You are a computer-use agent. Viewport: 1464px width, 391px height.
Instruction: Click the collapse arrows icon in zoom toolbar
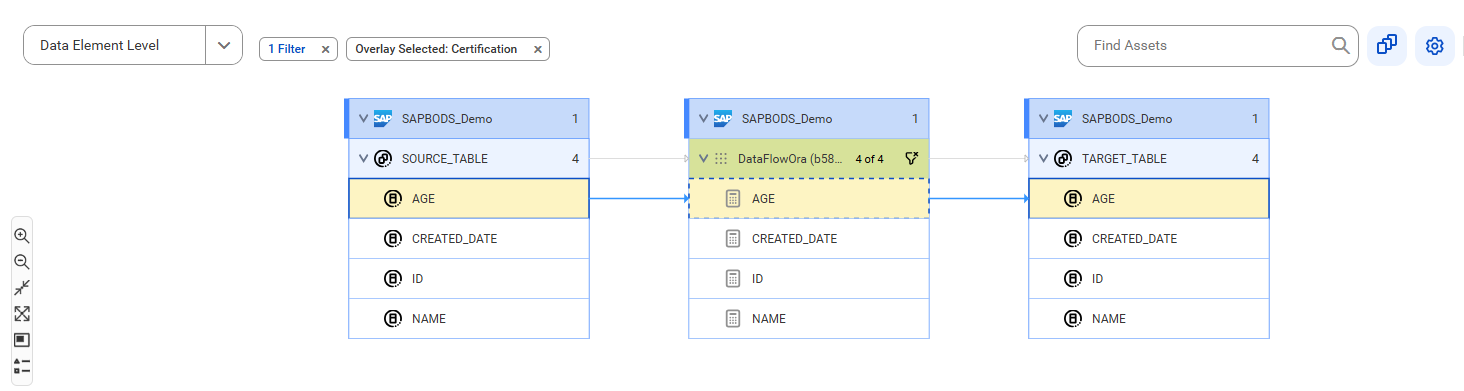point(22,288)
